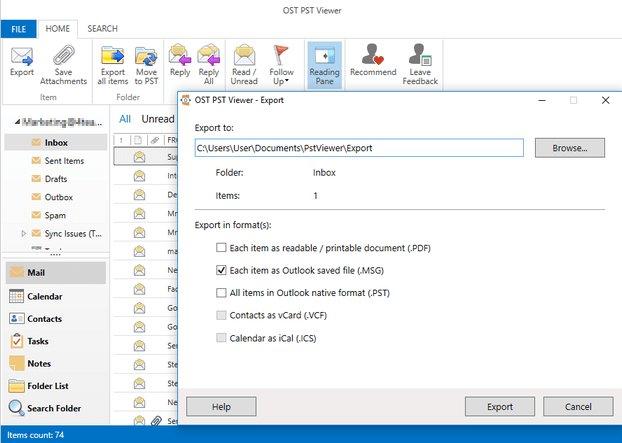Click the Items count: 74 status text
The image size is (622, 443).
[x=35, y=435]
